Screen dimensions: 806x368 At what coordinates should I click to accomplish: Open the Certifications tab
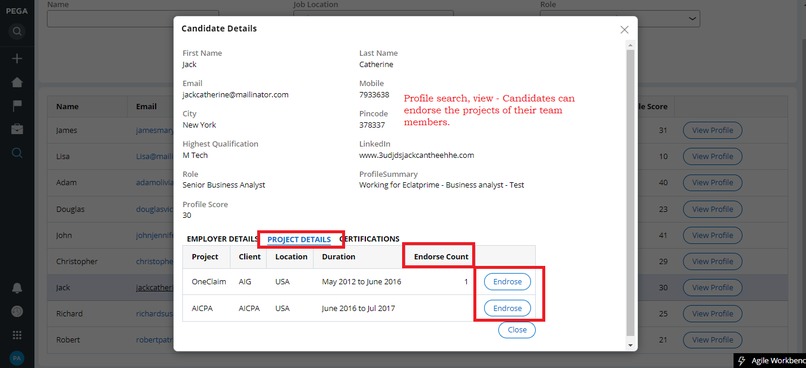tap(370, 239)
